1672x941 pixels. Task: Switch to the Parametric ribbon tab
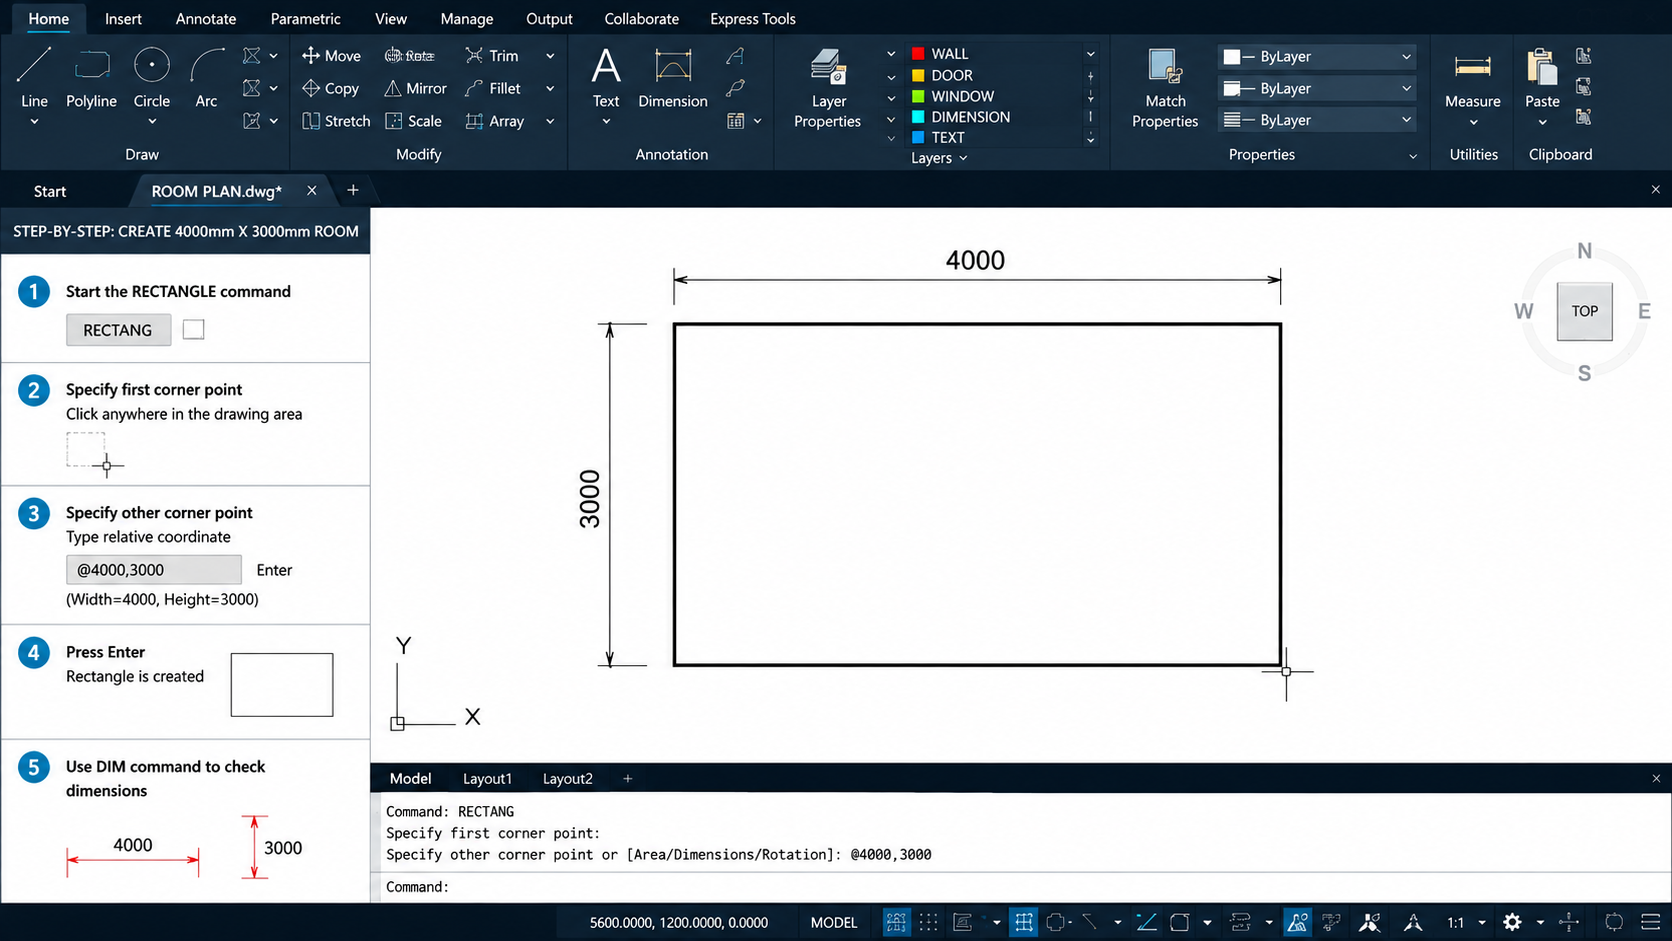(x=305, y=19)
